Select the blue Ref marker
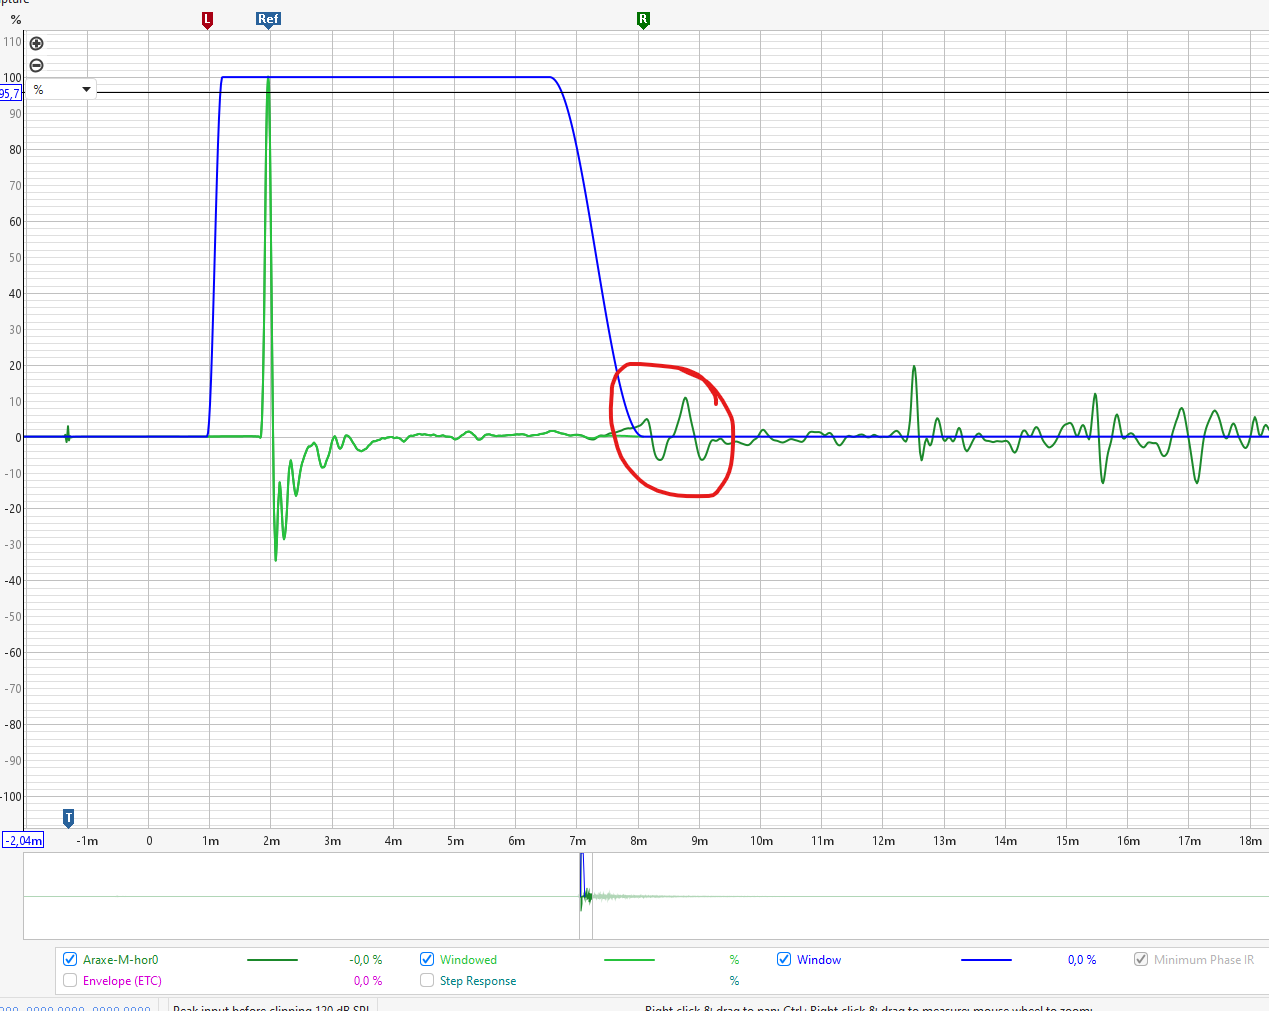1269x1011 pixels. click(x=268, y=20)
